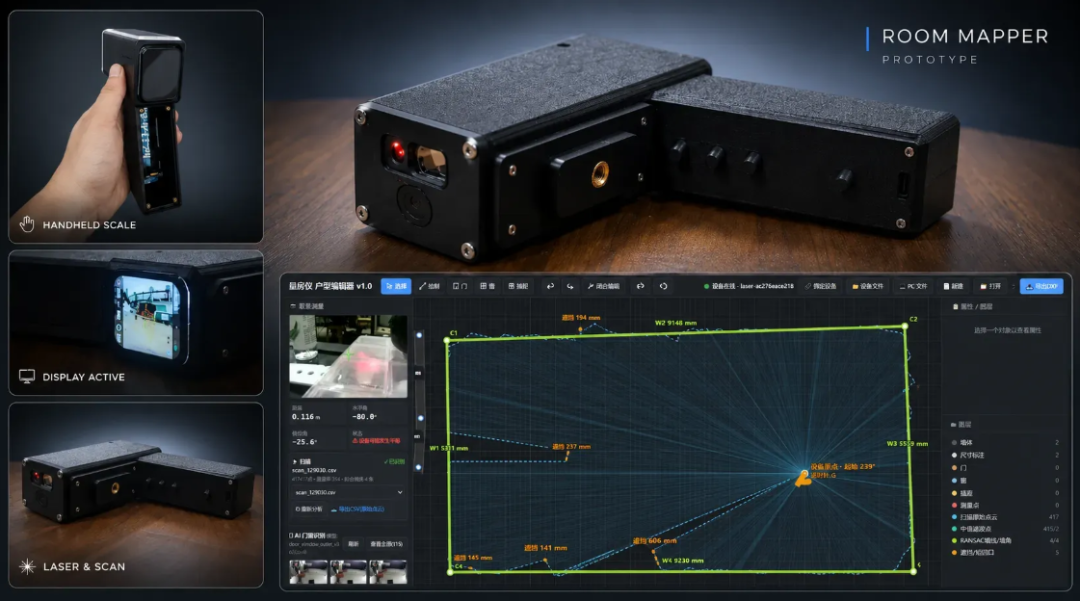The image size is (1080, 601).
Task: Click the undo arrow icon
Action: click(x=550, y=286)
